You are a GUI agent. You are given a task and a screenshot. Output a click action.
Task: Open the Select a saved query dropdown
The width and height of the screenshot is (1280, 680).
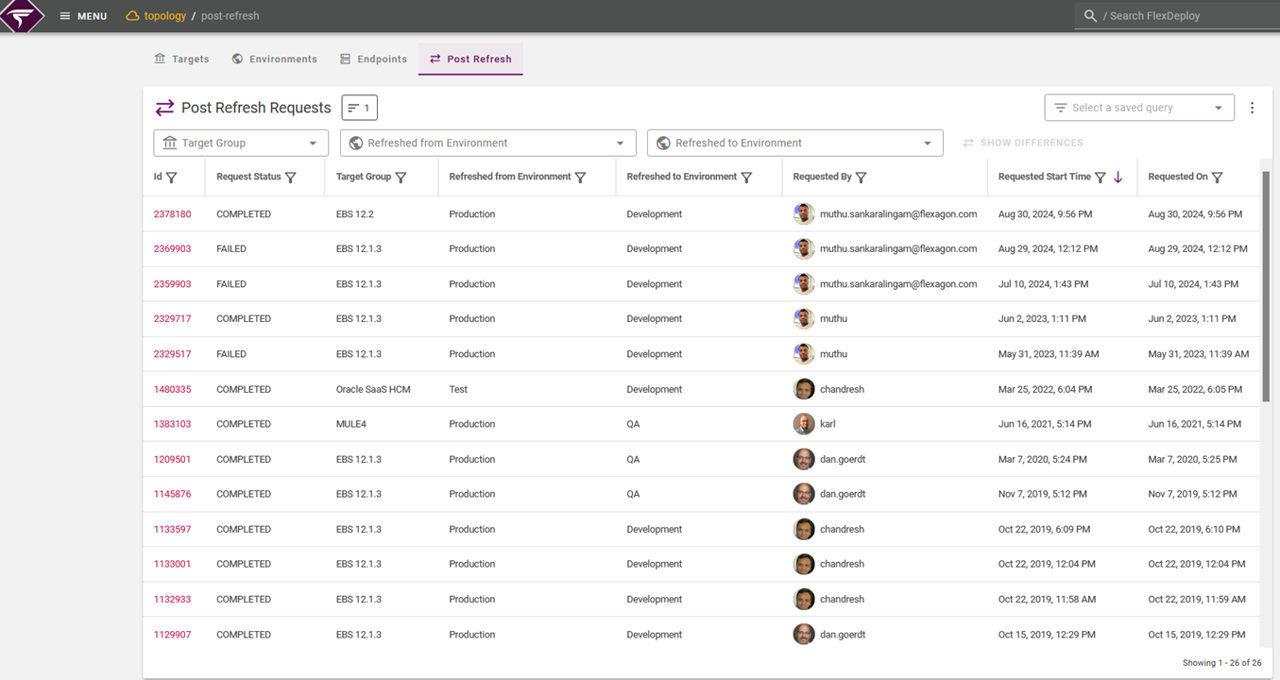coord(1139,108)
